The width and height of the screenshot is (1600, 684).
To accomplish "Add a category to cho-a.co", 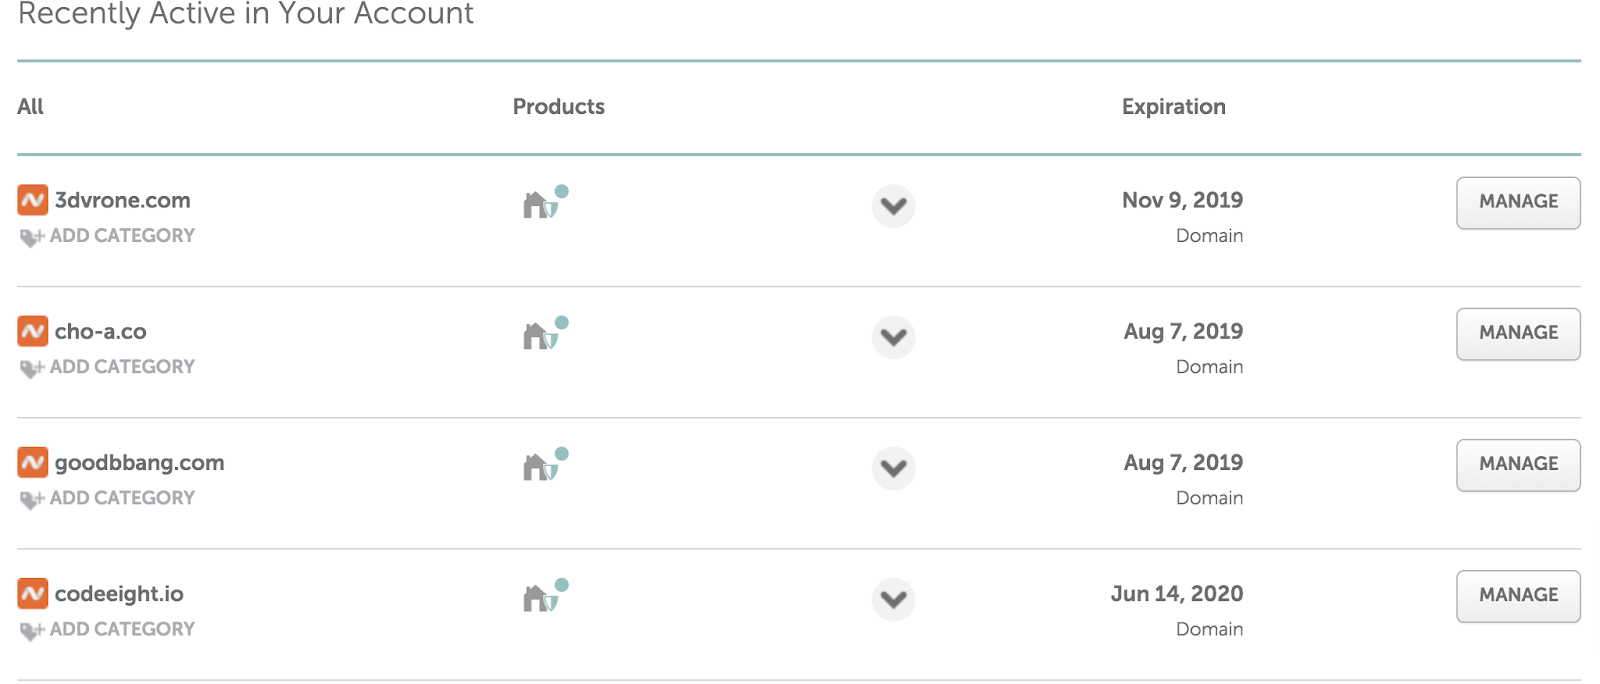I will coord(108,367).
